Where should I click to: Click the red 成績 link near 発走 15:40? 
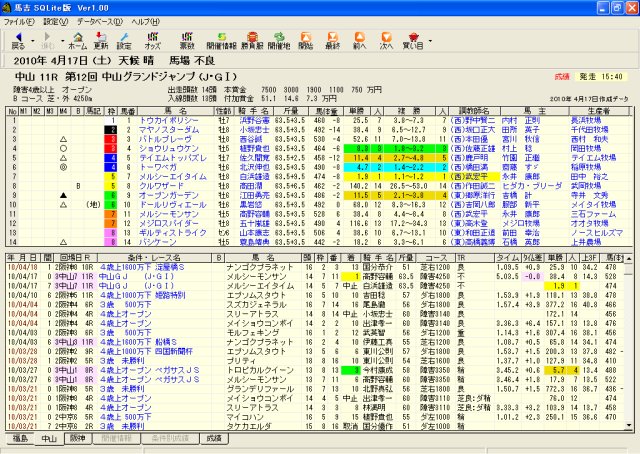click(x=562, y=77)
